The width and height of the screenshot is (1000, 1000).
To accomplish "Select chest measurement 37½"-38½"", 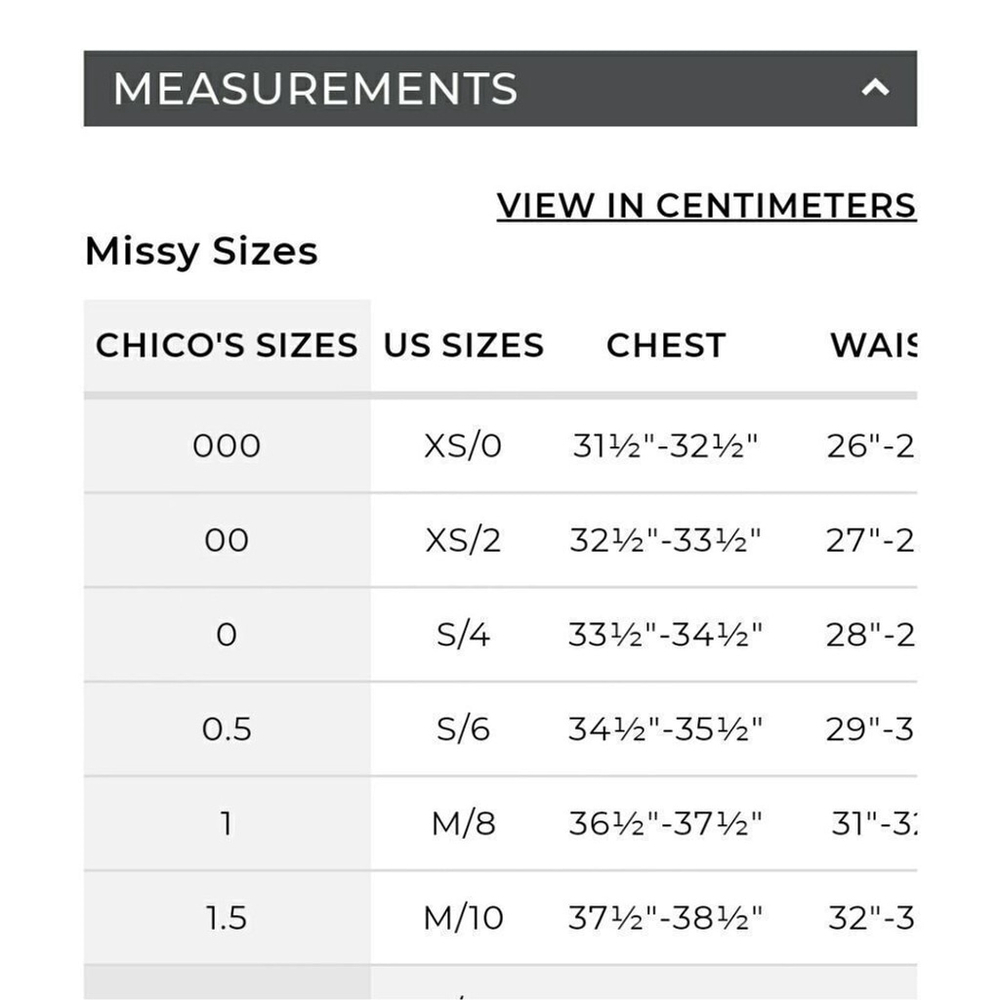I will 665,918.
